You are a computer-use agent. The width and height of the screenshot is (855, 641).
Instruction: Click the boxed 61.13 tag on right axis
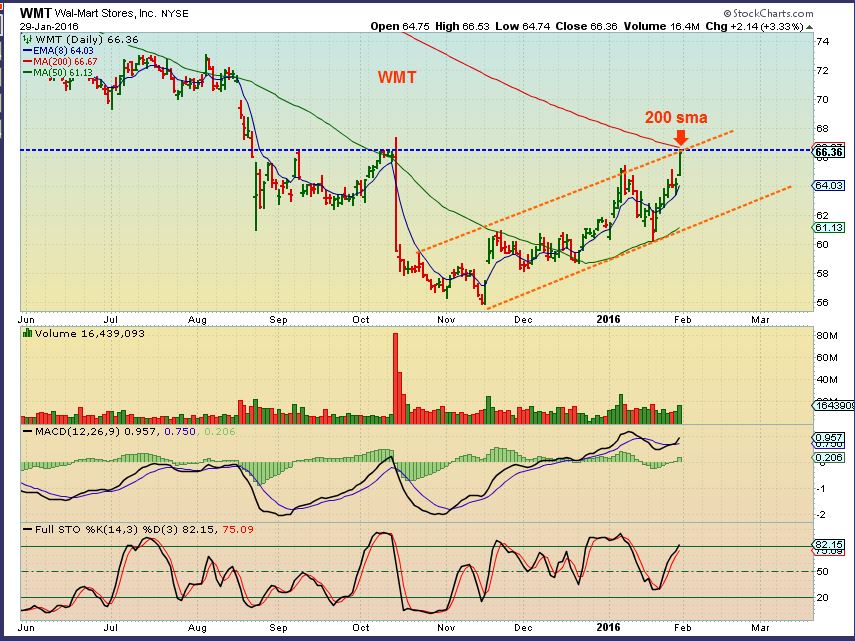coord(829,227)
